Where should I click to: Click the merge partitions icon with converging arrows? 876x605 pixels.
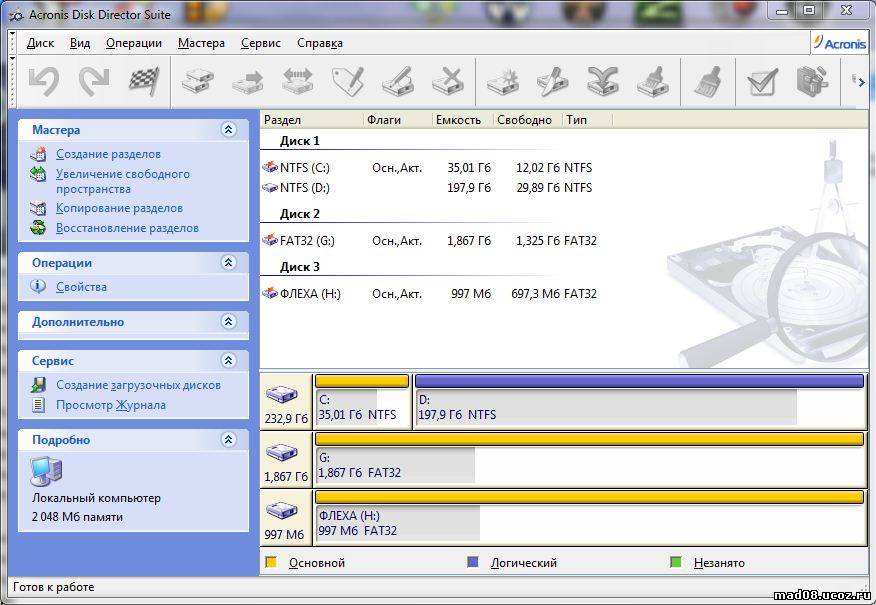(x=603, y=82)
